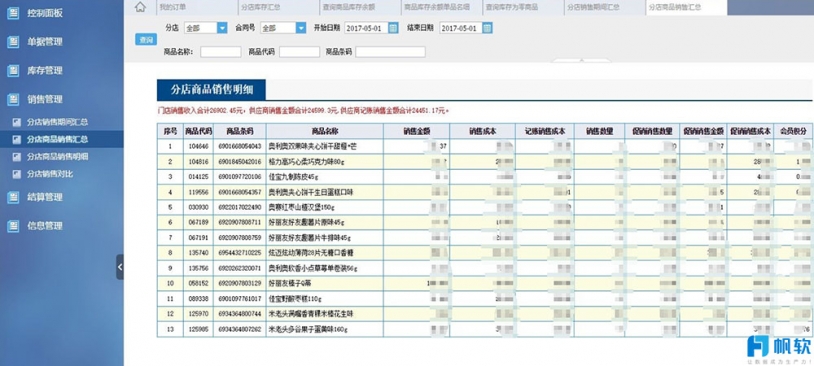Switch to the 查询库存为零商品 tab
814x366 pixels.
point(523,8)
